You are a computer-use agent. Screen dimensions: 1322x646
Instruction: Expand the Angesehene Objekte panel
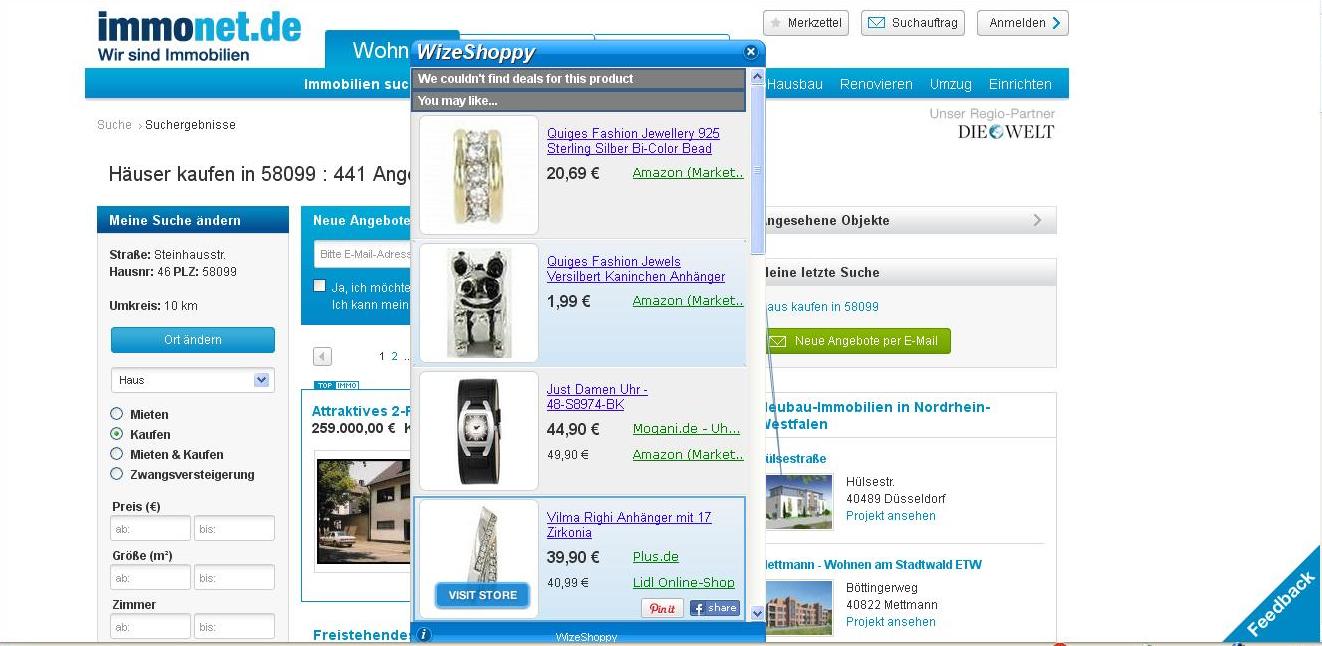[907, 220]
